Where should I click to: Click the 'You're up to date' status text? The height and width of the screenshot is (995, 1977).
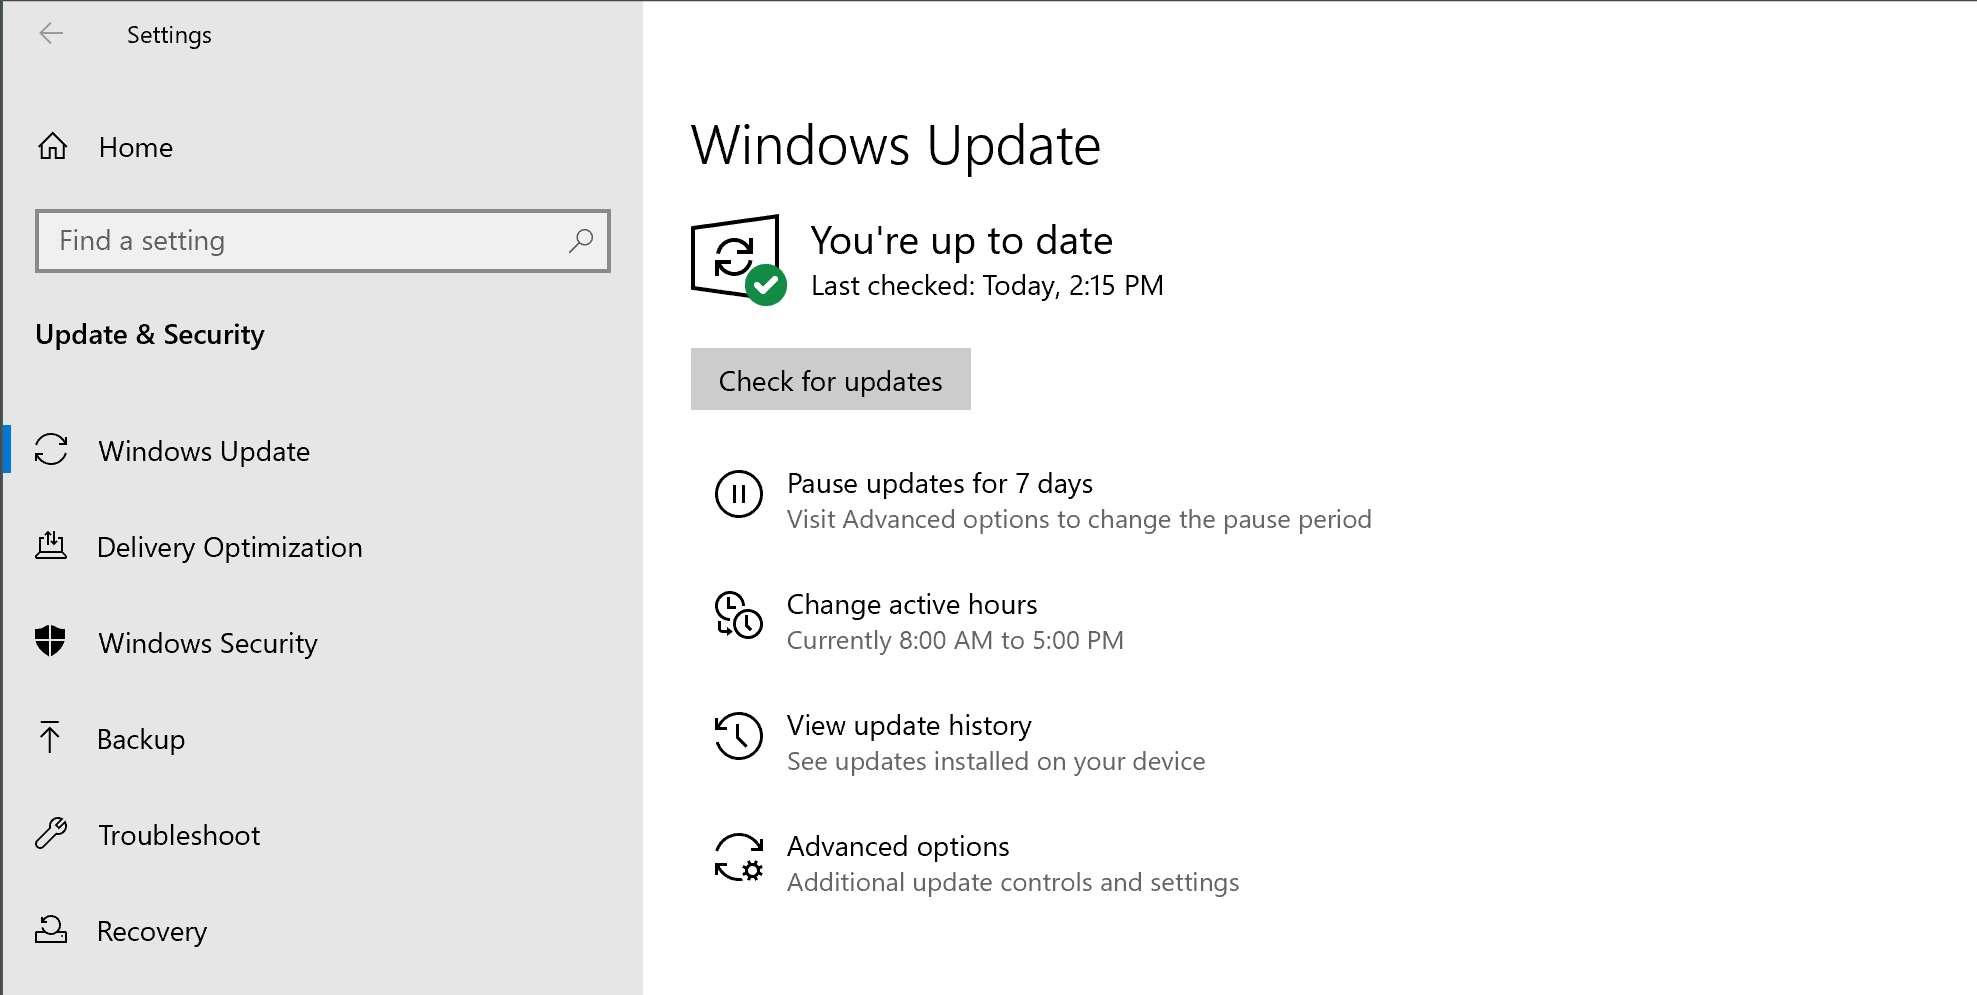(x=962, y=241)
